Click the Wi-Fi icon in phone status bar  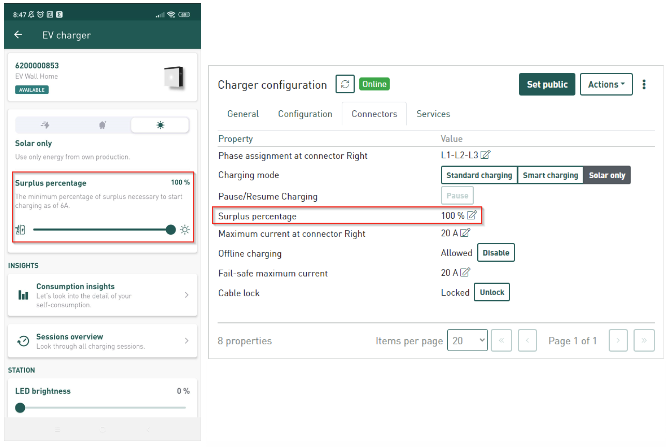click(x=171, y=15)
